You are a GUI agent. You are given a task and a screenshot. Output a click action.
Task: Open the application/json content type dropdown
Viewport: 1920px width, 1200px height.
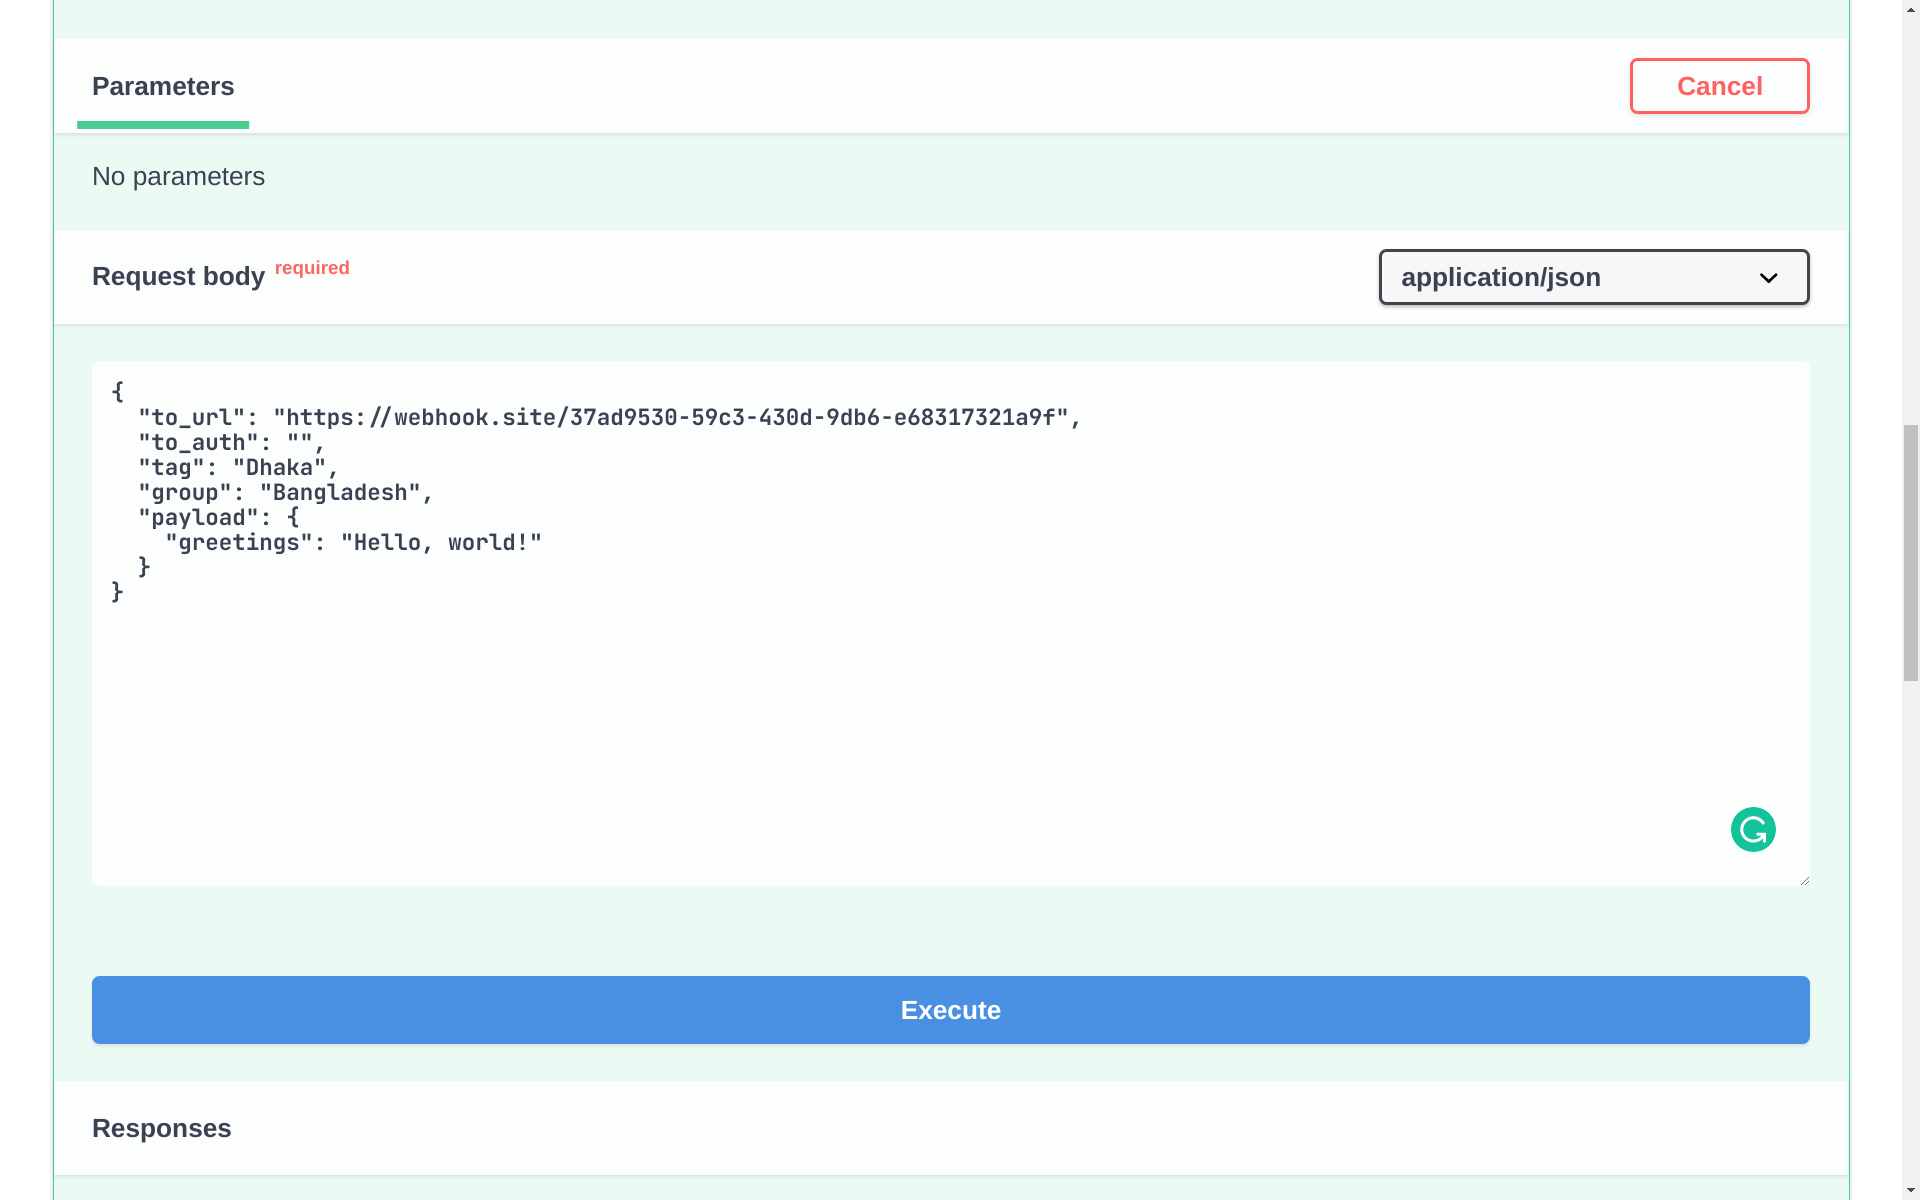coord(1593,277)
